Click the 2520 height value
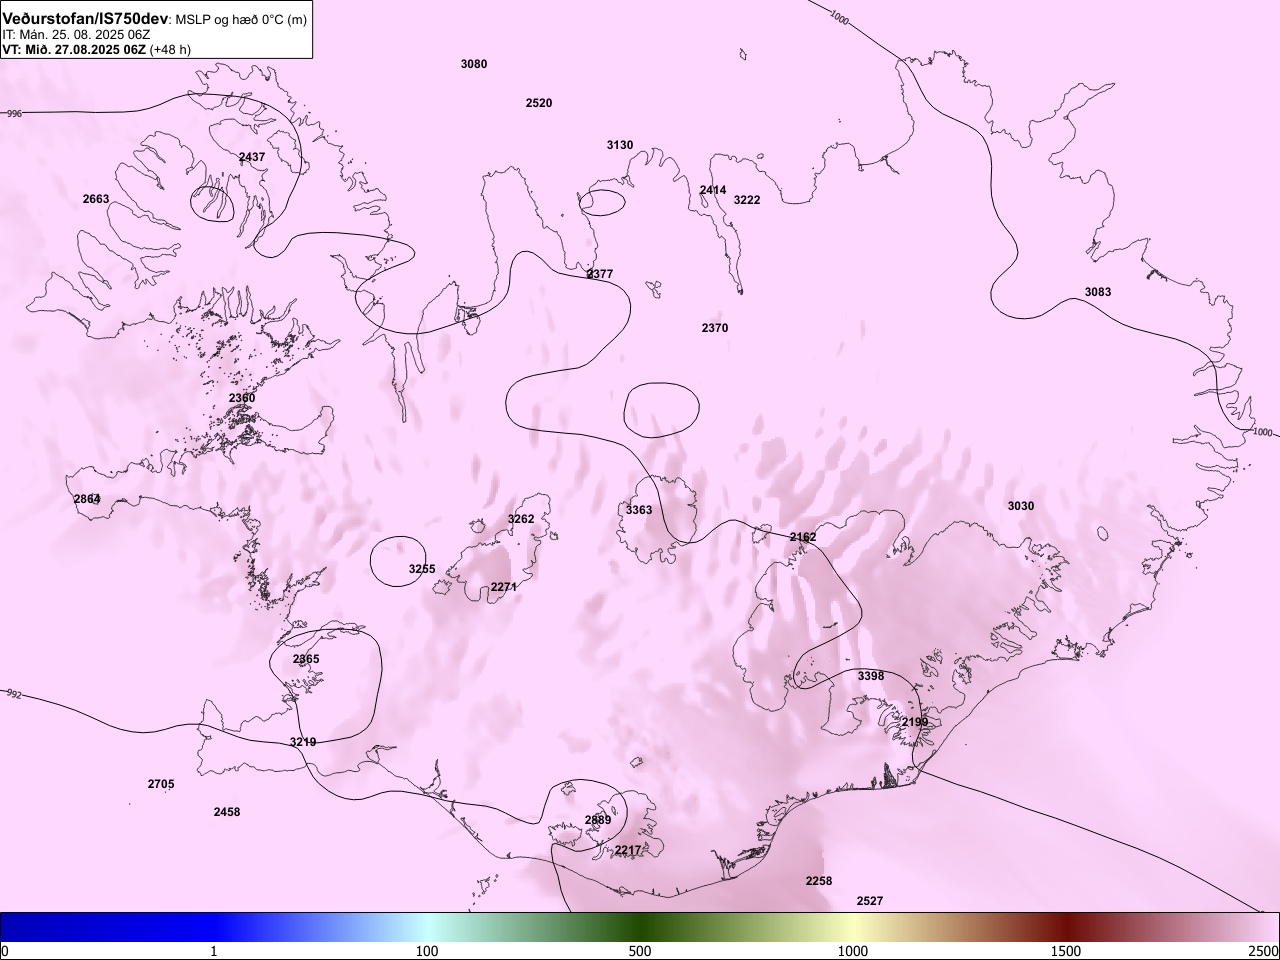This screenshot has height=960, width=1280. [x=539, y=103]
